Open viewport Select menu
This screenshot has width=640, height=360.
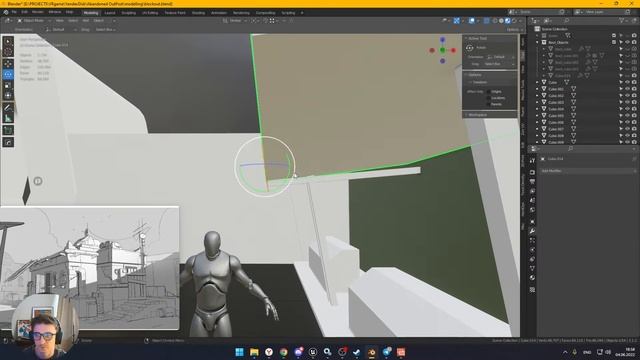tap(73, 20)
